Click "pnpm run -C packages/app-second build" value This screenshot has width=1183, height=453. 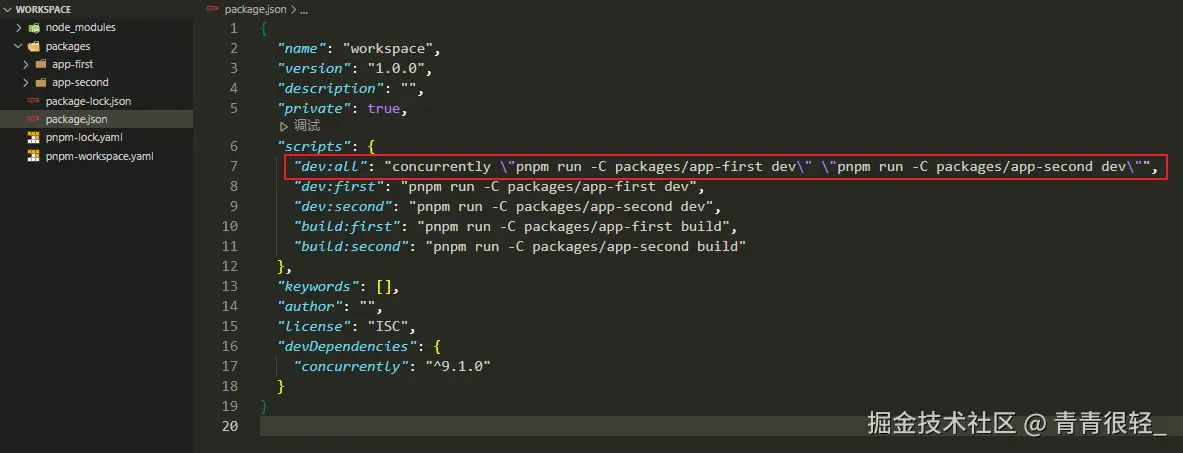pyautogui.click(x=585, y=246)
